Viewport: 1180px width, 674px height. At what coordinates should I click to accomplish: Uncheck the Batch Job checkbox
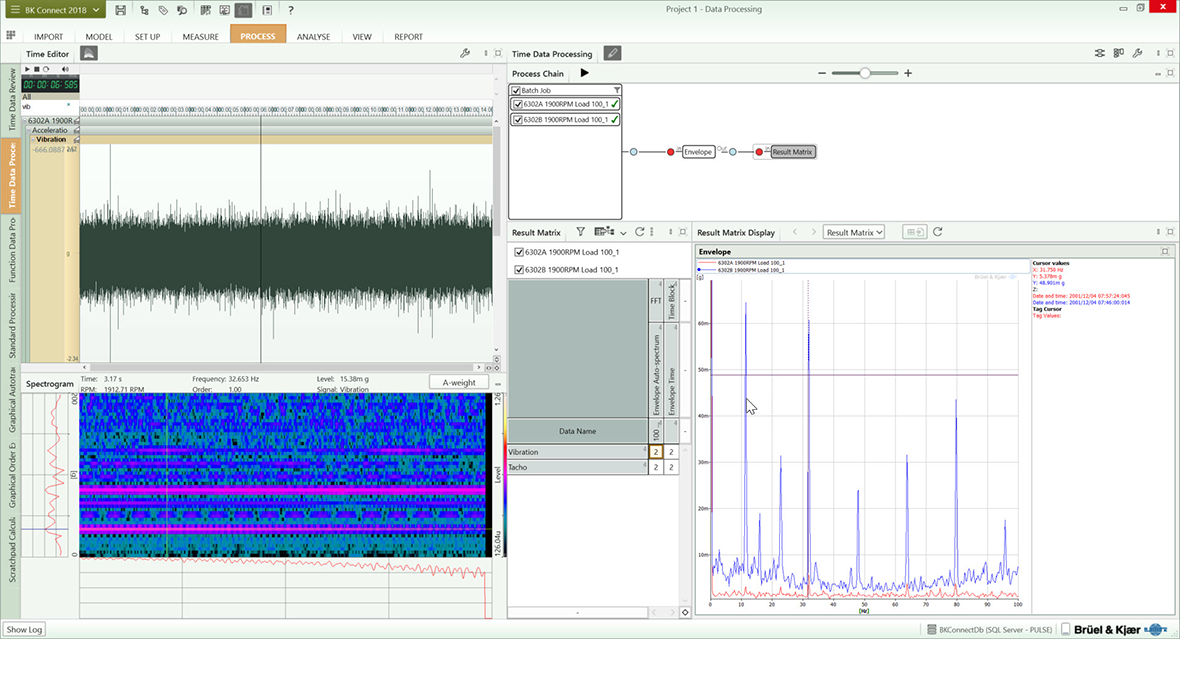click(516, 91)
